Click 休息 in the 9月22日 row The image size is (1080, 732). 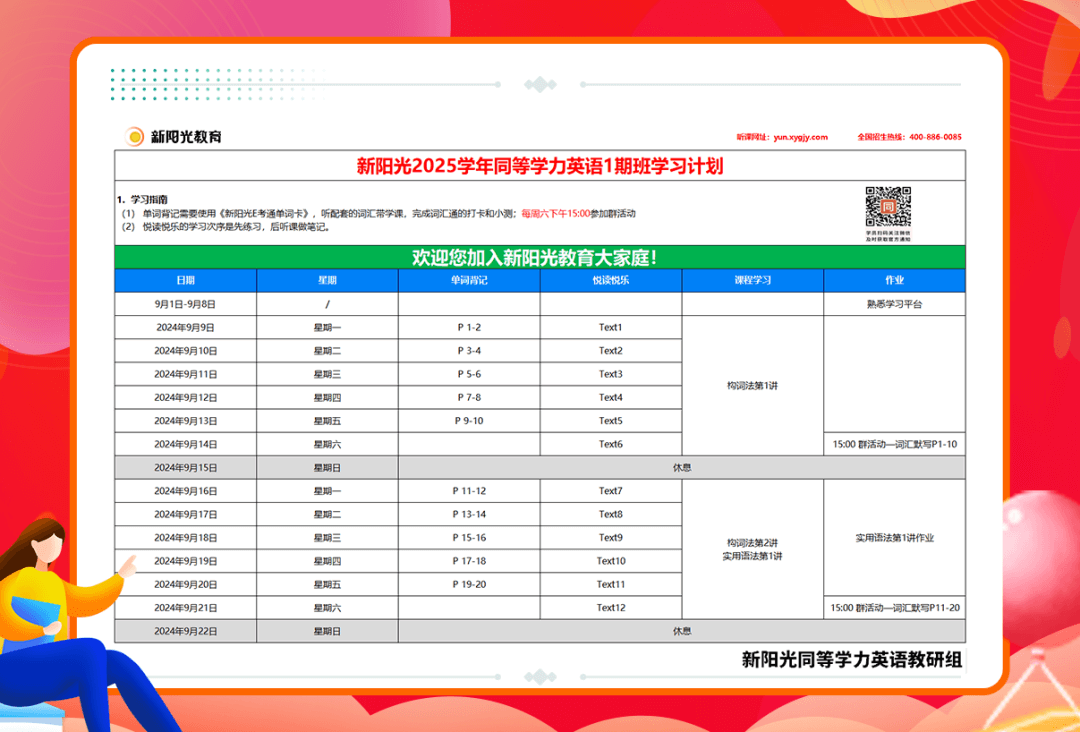(682, 631)
